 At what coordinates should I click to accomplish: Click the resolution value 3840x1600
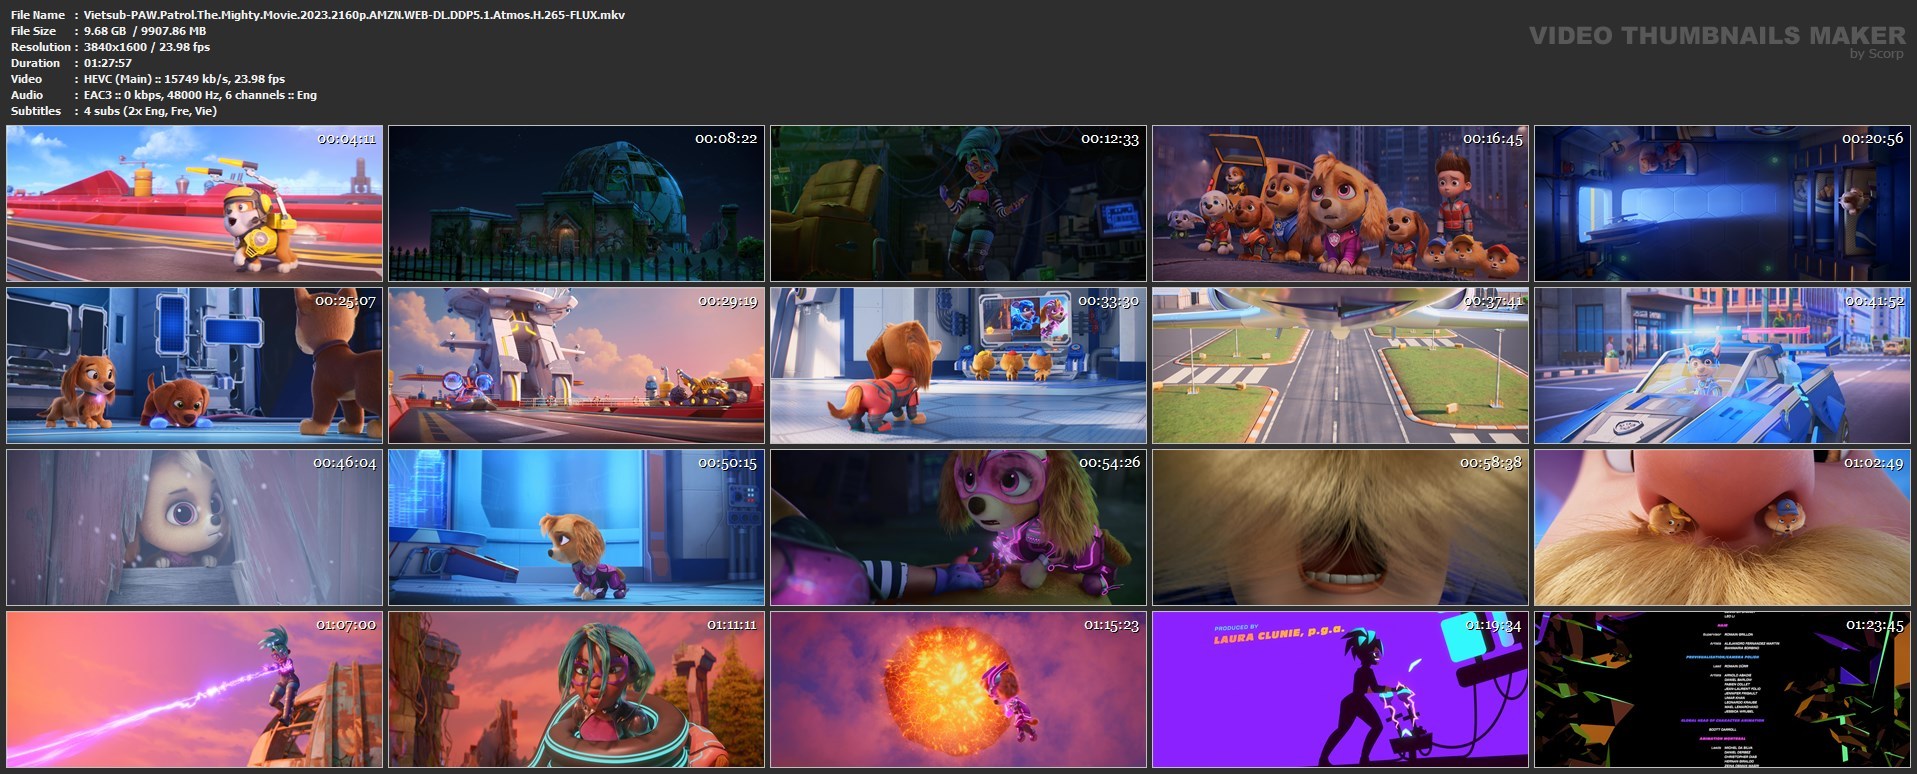point(115,47)
